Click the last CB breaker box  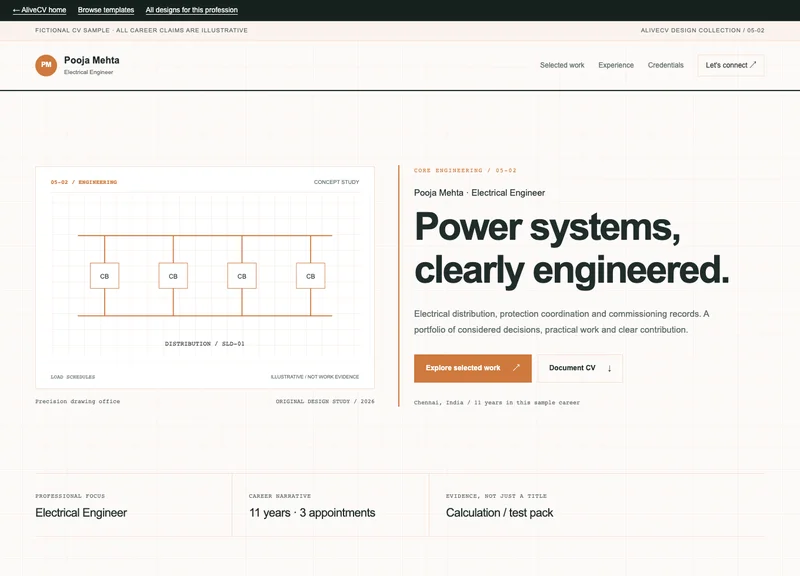pos(311,276)
